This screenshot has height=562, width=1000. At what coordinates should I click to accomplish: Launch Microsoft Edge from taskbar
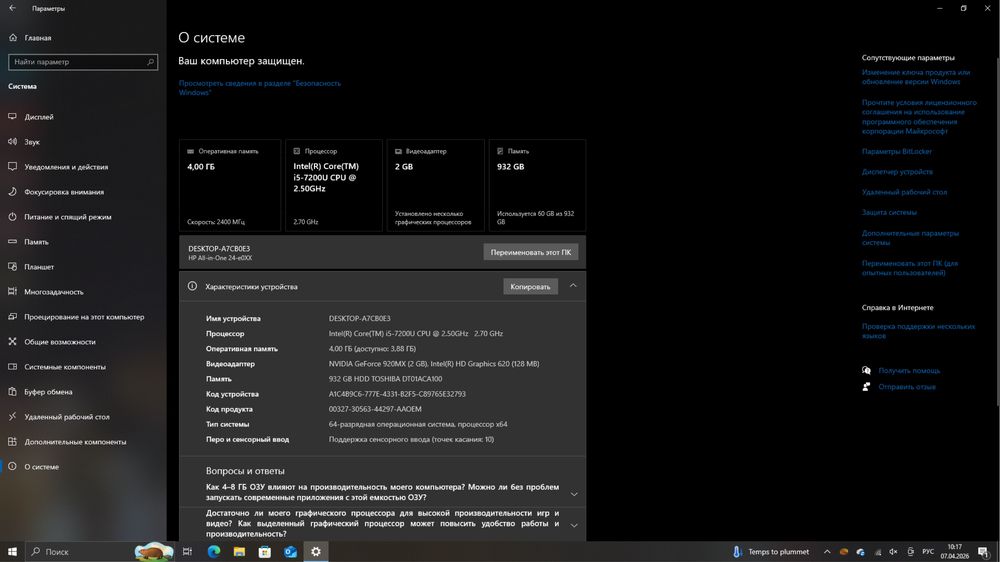tap(214, 552)
